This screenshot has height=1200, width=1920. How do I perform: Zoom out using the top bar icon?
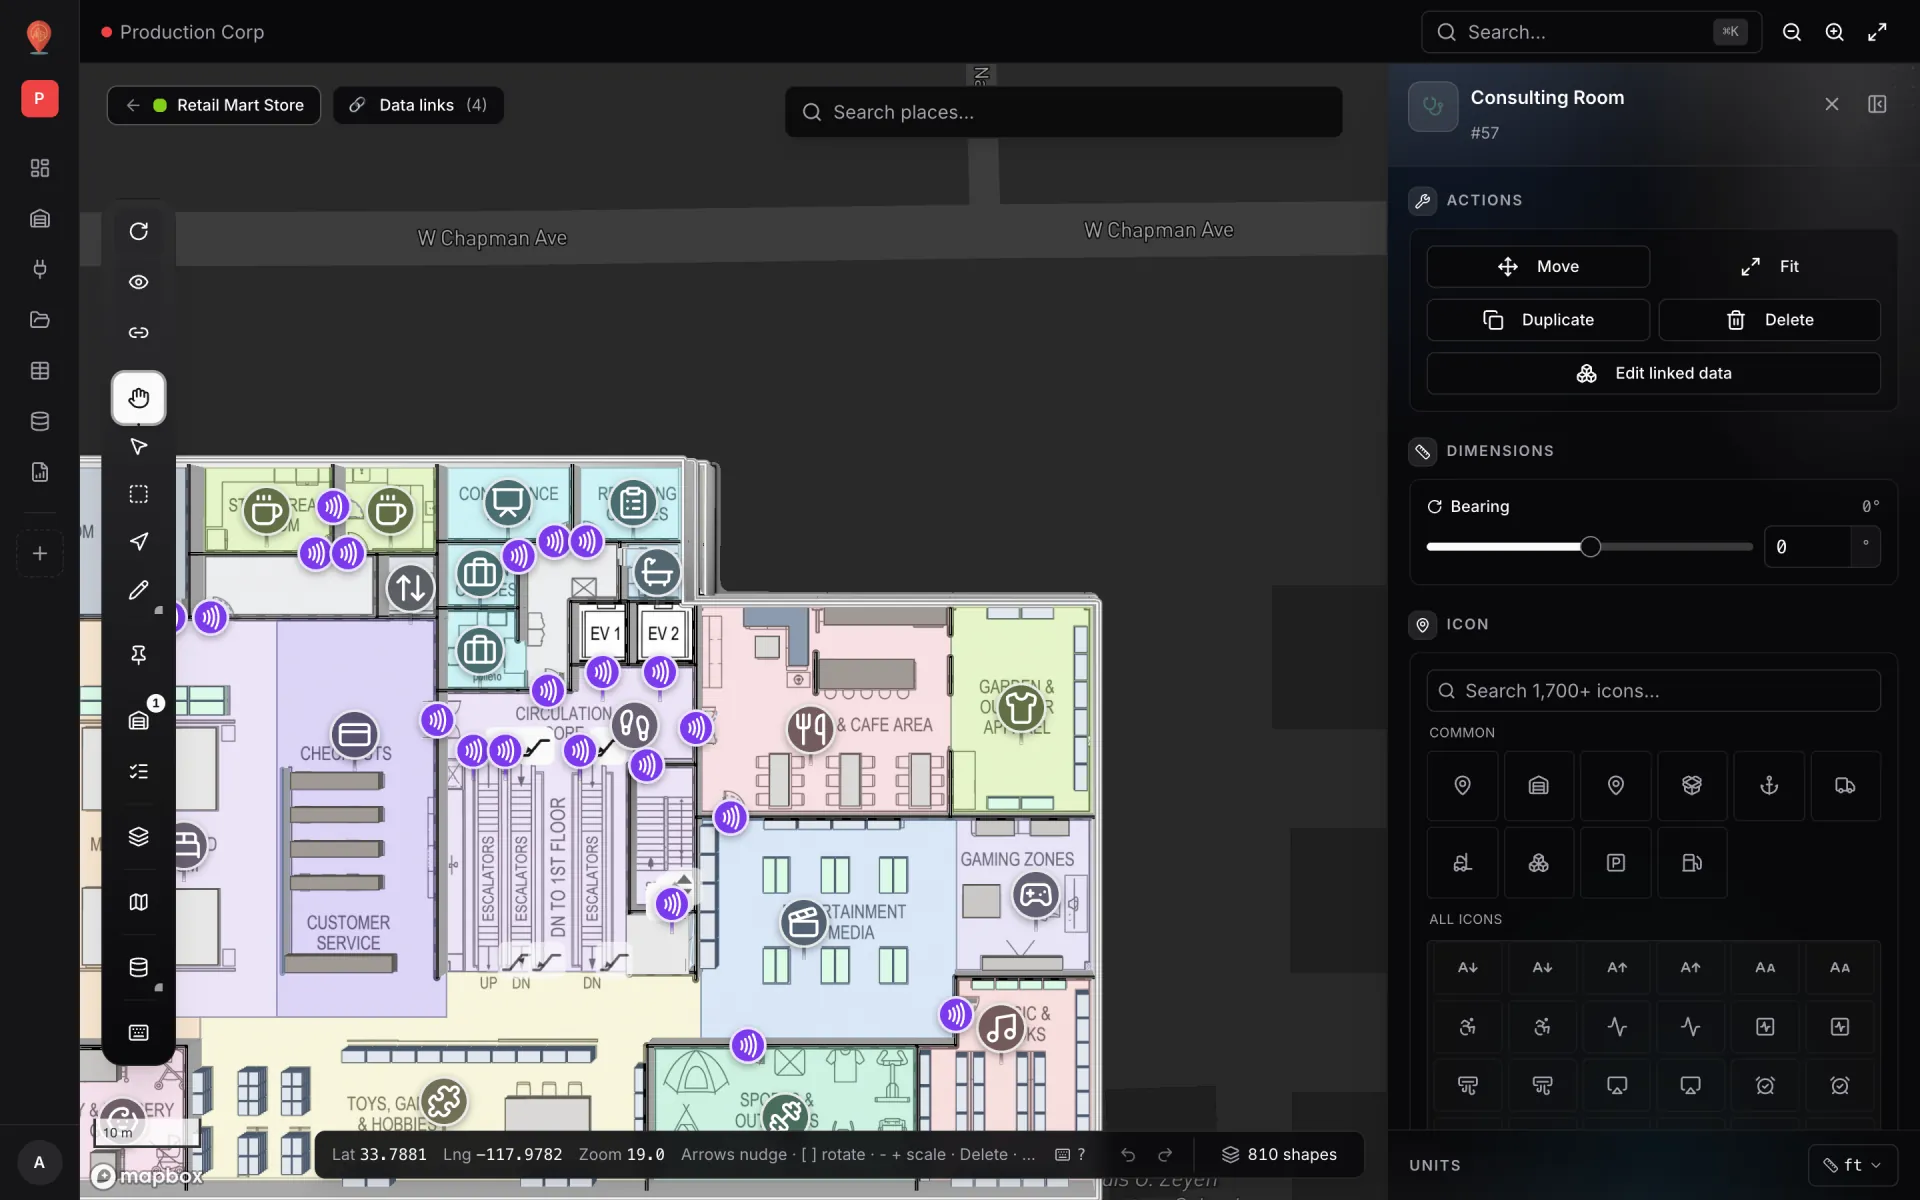tap(1792, 32)
